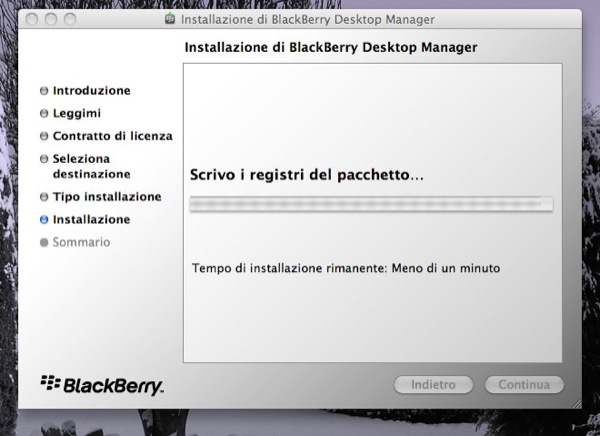
Task: Click the Indietro button
Action: [433, 384]
